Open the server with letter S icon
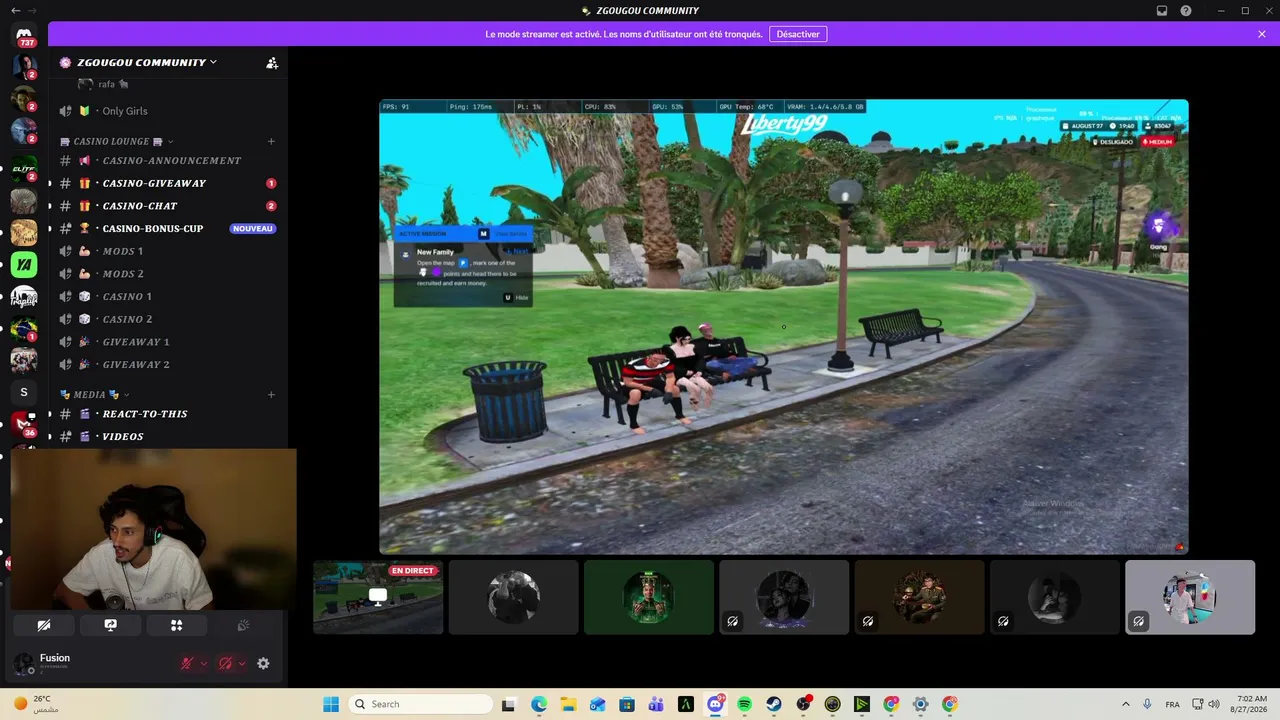 [24, 392]
